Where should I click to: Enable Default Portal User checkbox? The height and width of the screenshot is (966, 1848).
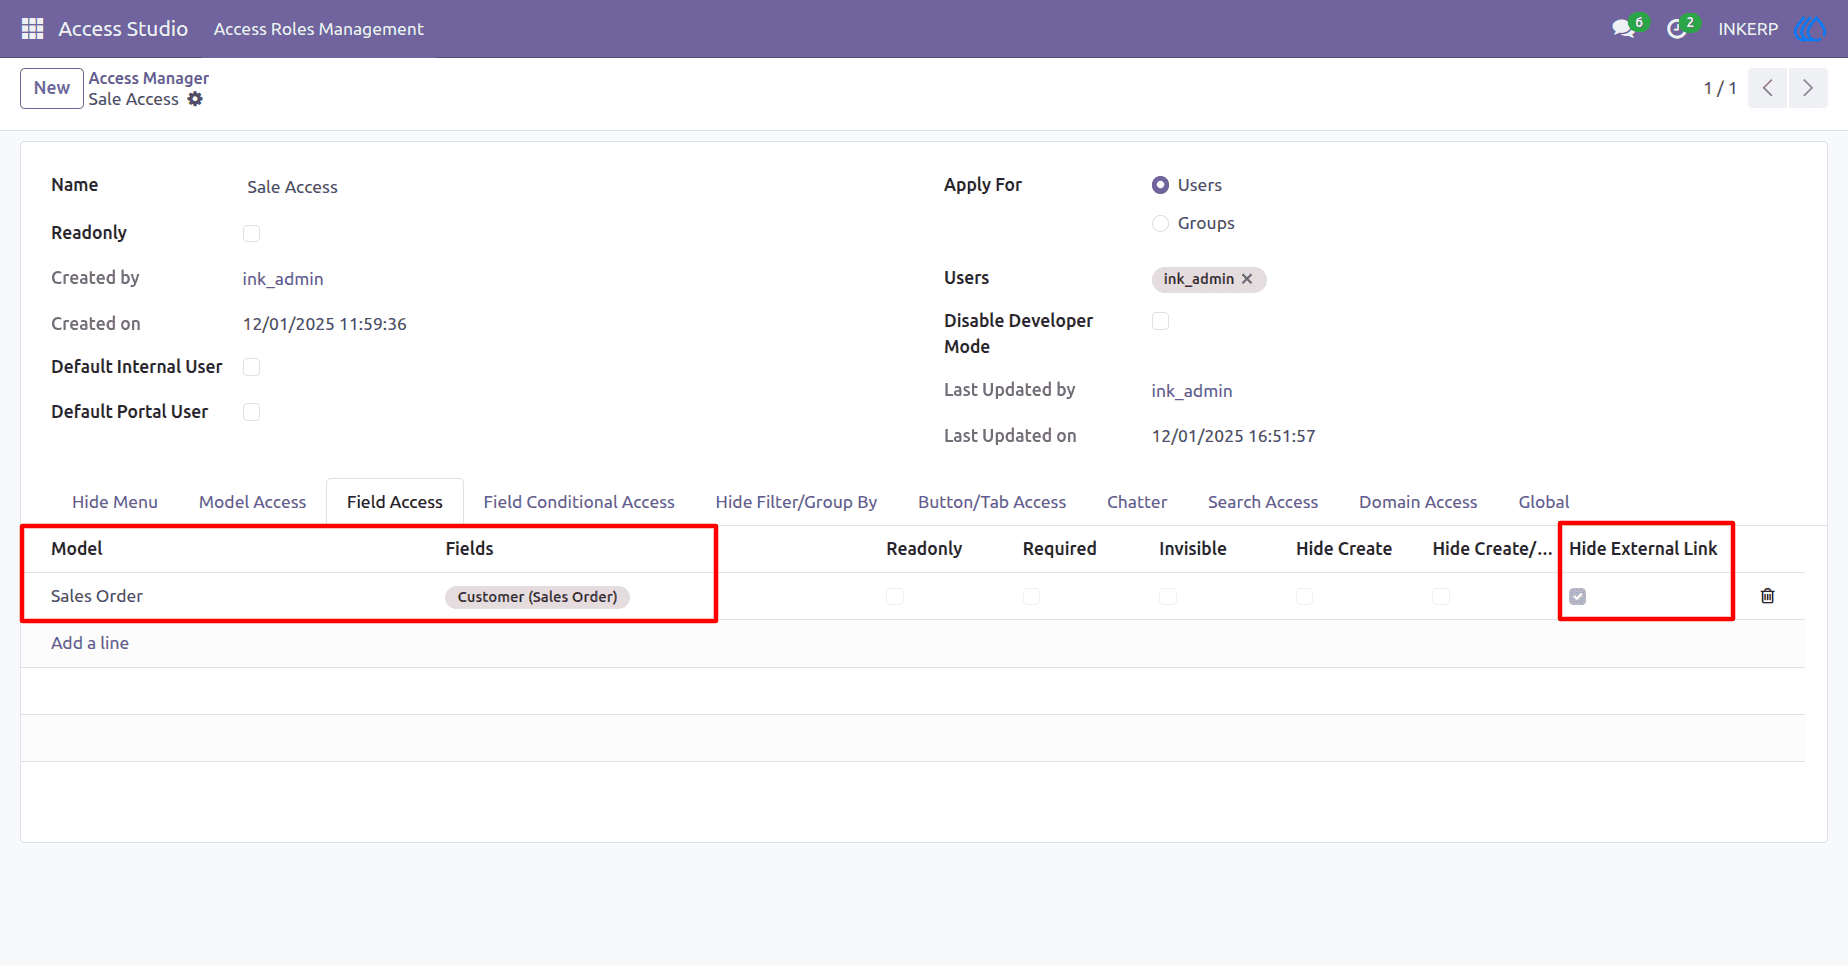252,412
